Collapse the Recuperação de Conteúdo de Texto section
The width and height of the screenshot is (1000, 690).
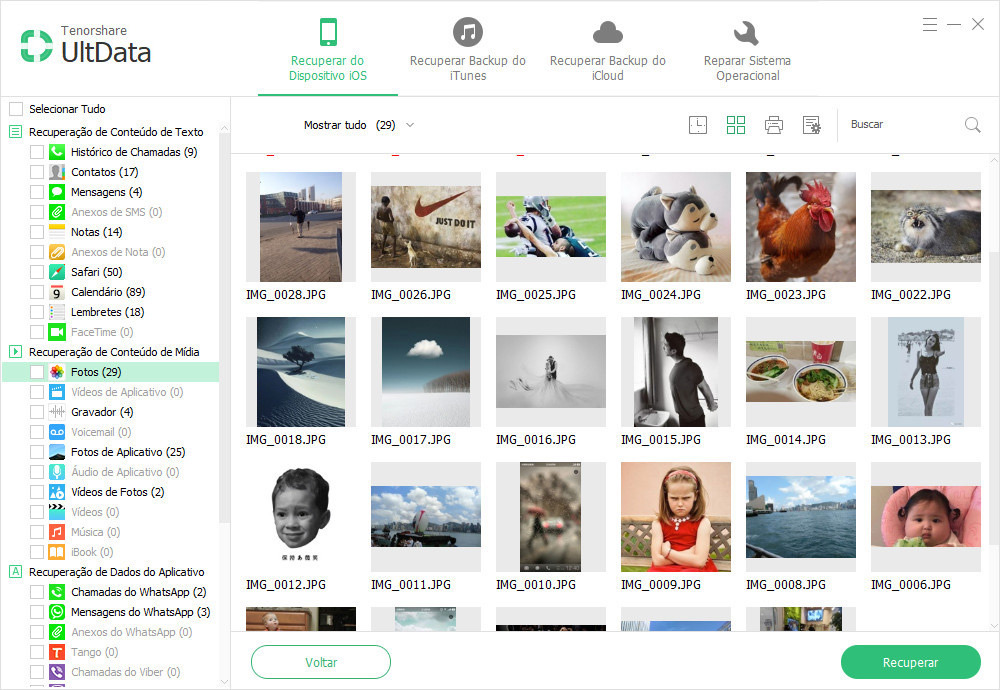(16, 132)
